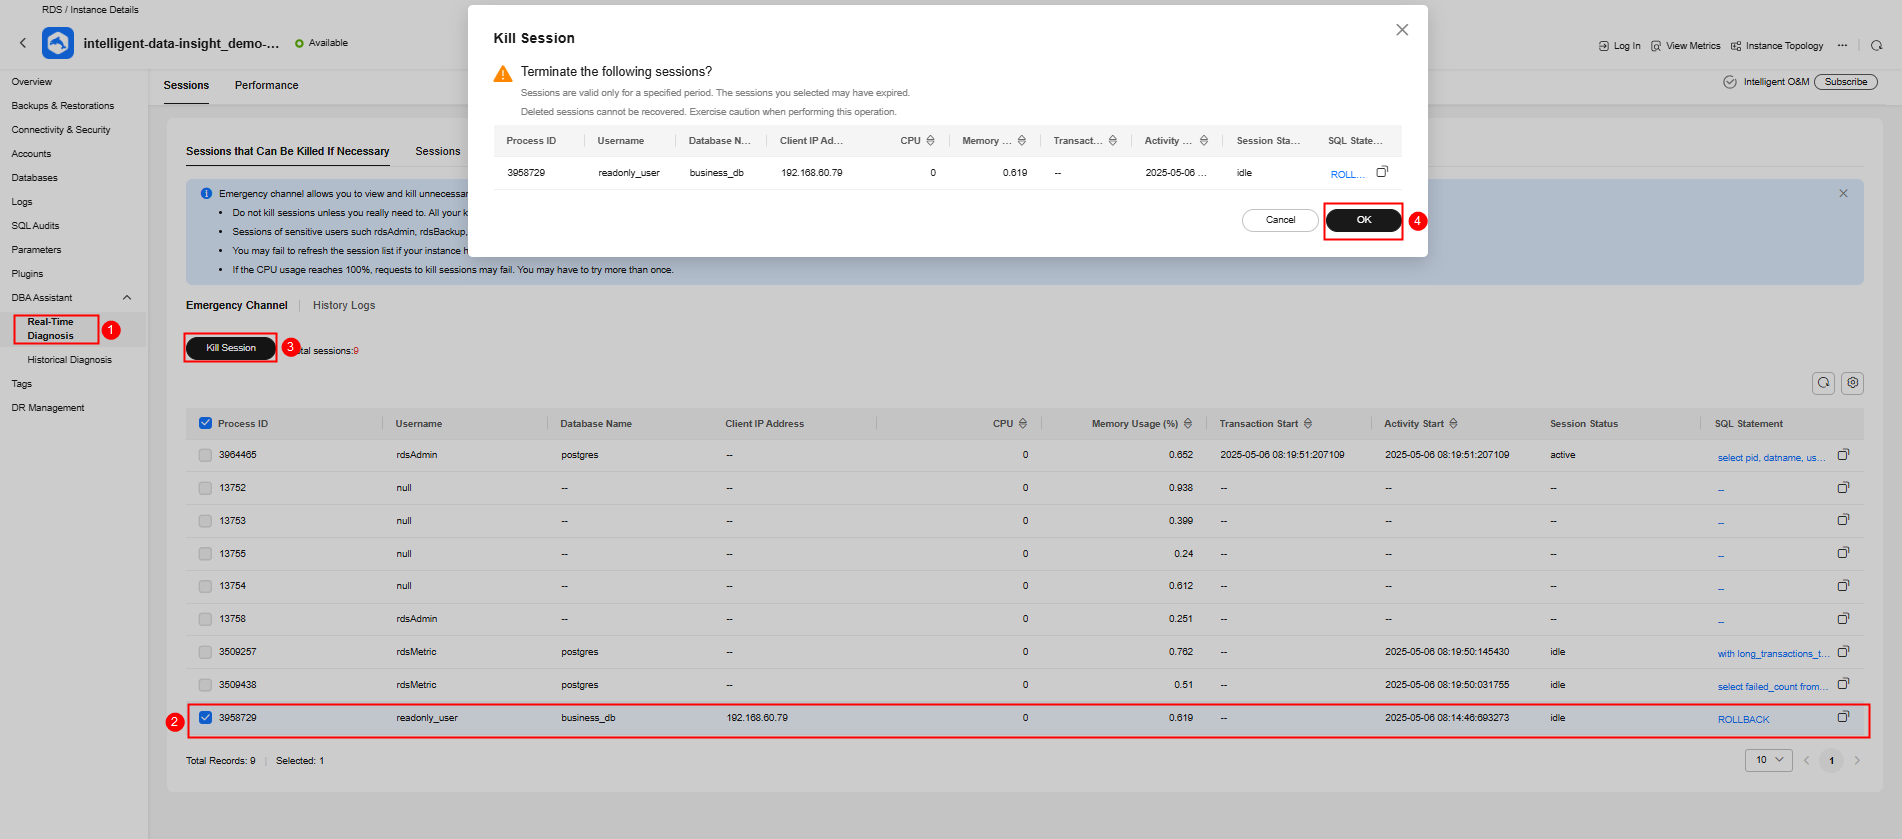Click the Subscribe button for Intelligent O&M

pyautogui.click(x=1846, y=82)
